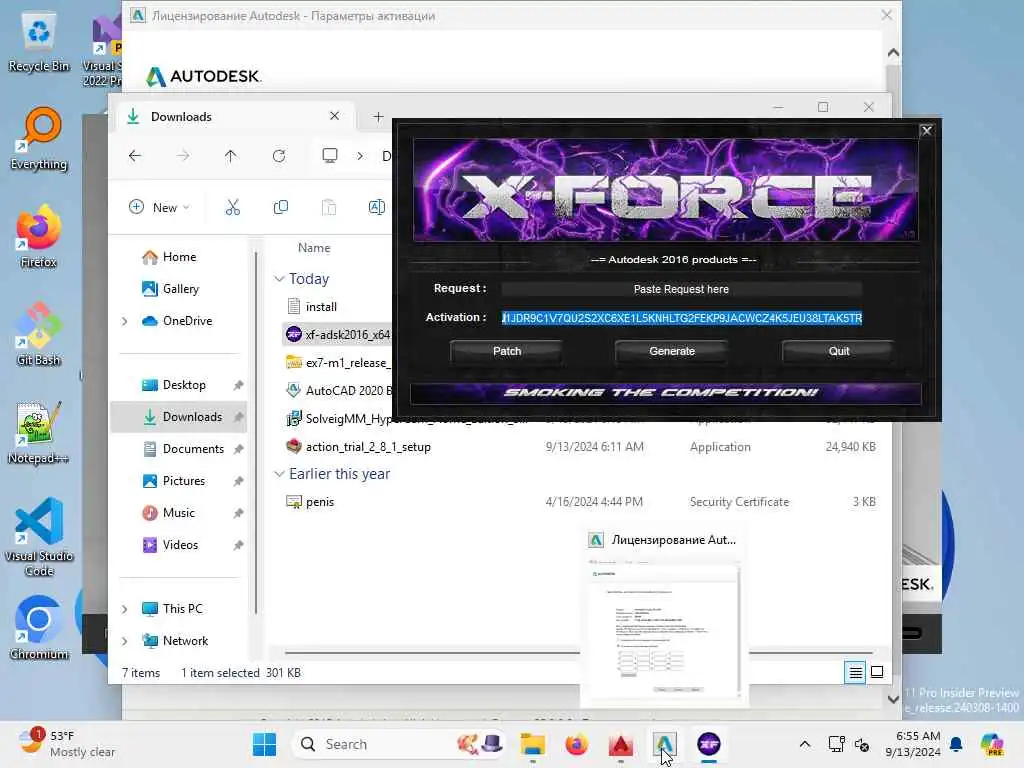Switch to details view layout

[855, 672]
